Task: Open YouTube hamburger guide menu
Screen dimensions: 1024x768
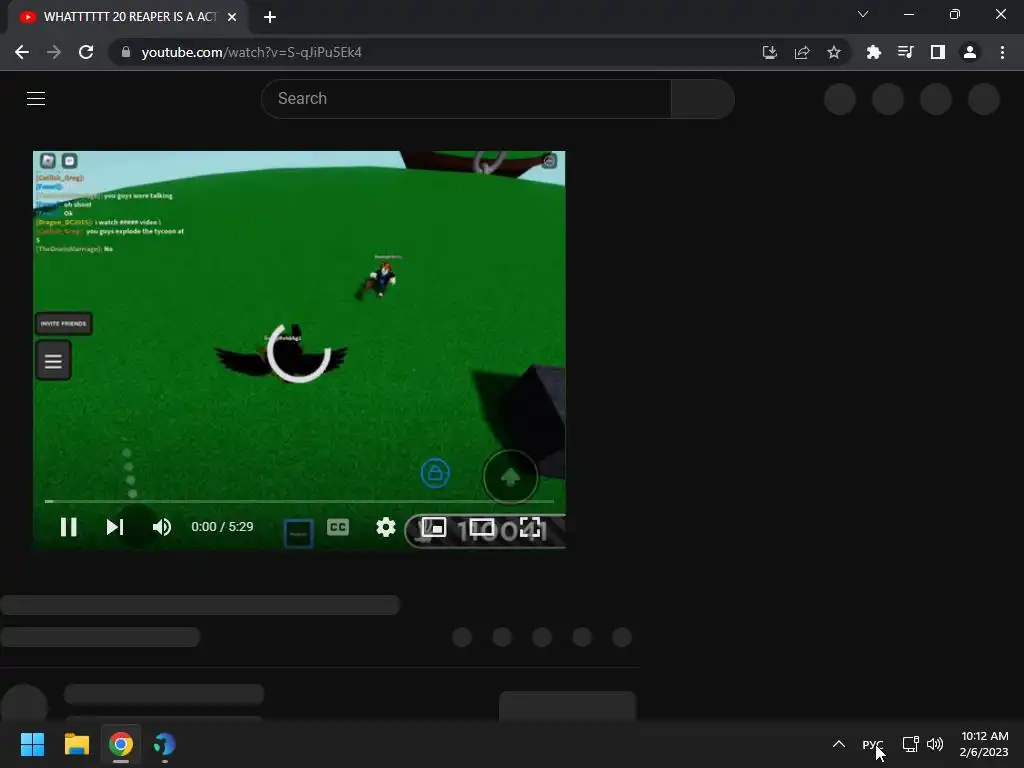Action: tap(36, 99)
